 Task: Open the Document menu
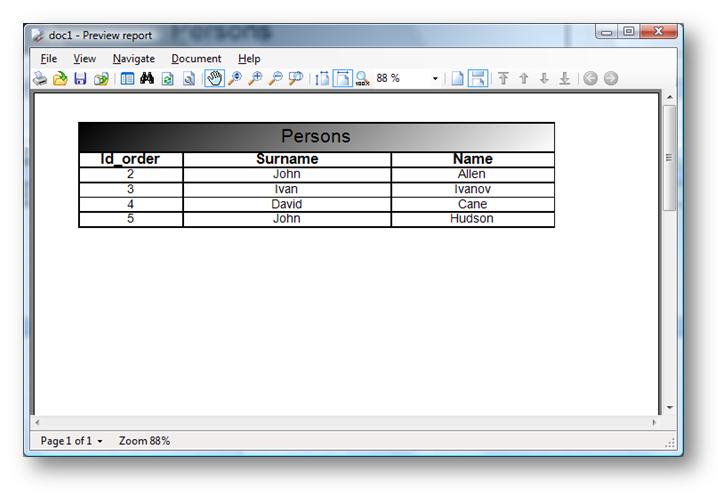click(x=196, y=59)
